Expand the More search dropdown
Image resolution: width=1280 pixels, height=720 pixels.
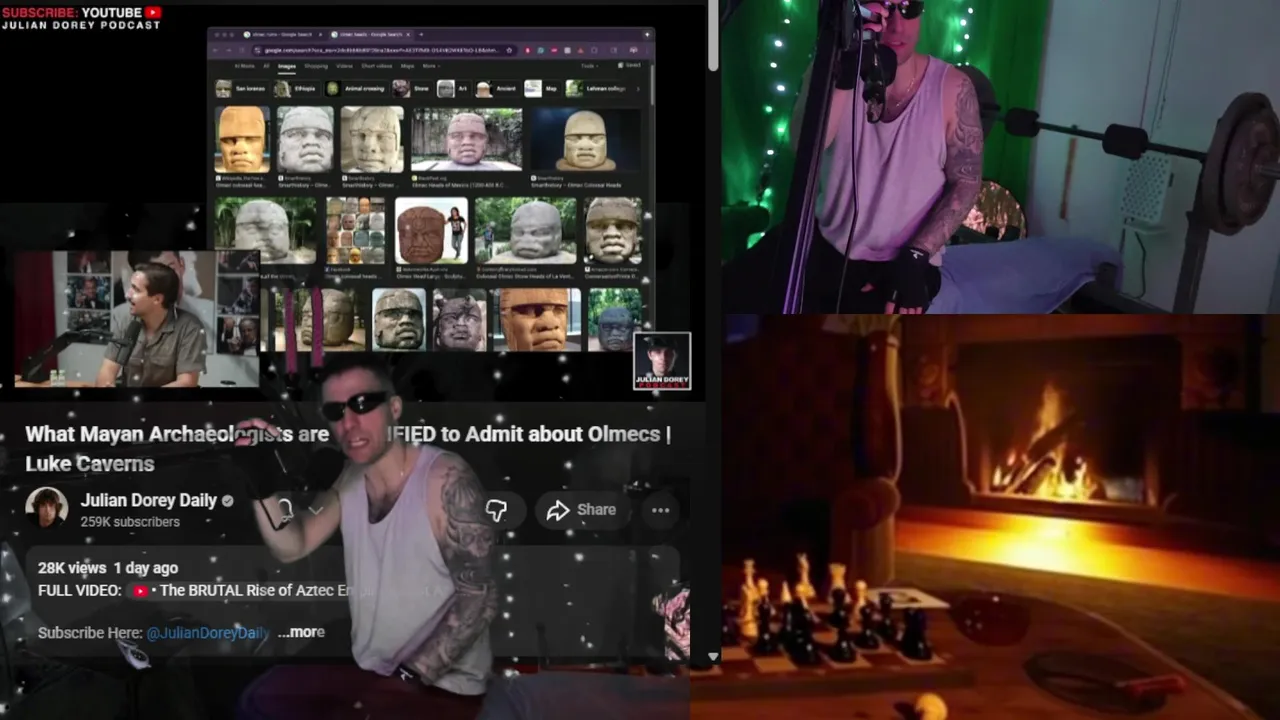(431, 66)
